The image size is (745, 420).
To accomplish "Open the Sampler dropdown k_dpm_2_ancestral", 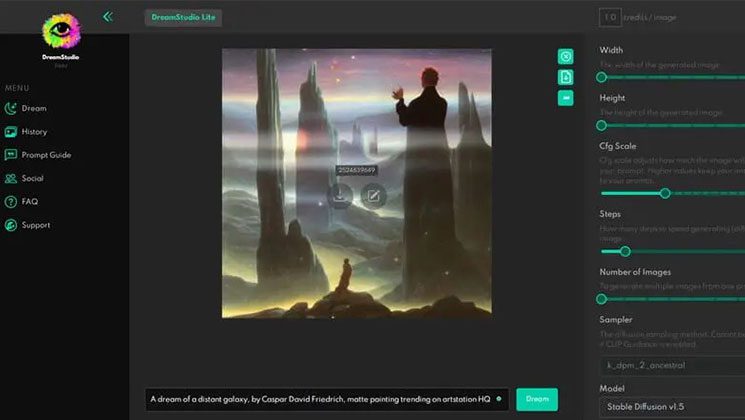I will pyautogui.click(x=672, y=365).
